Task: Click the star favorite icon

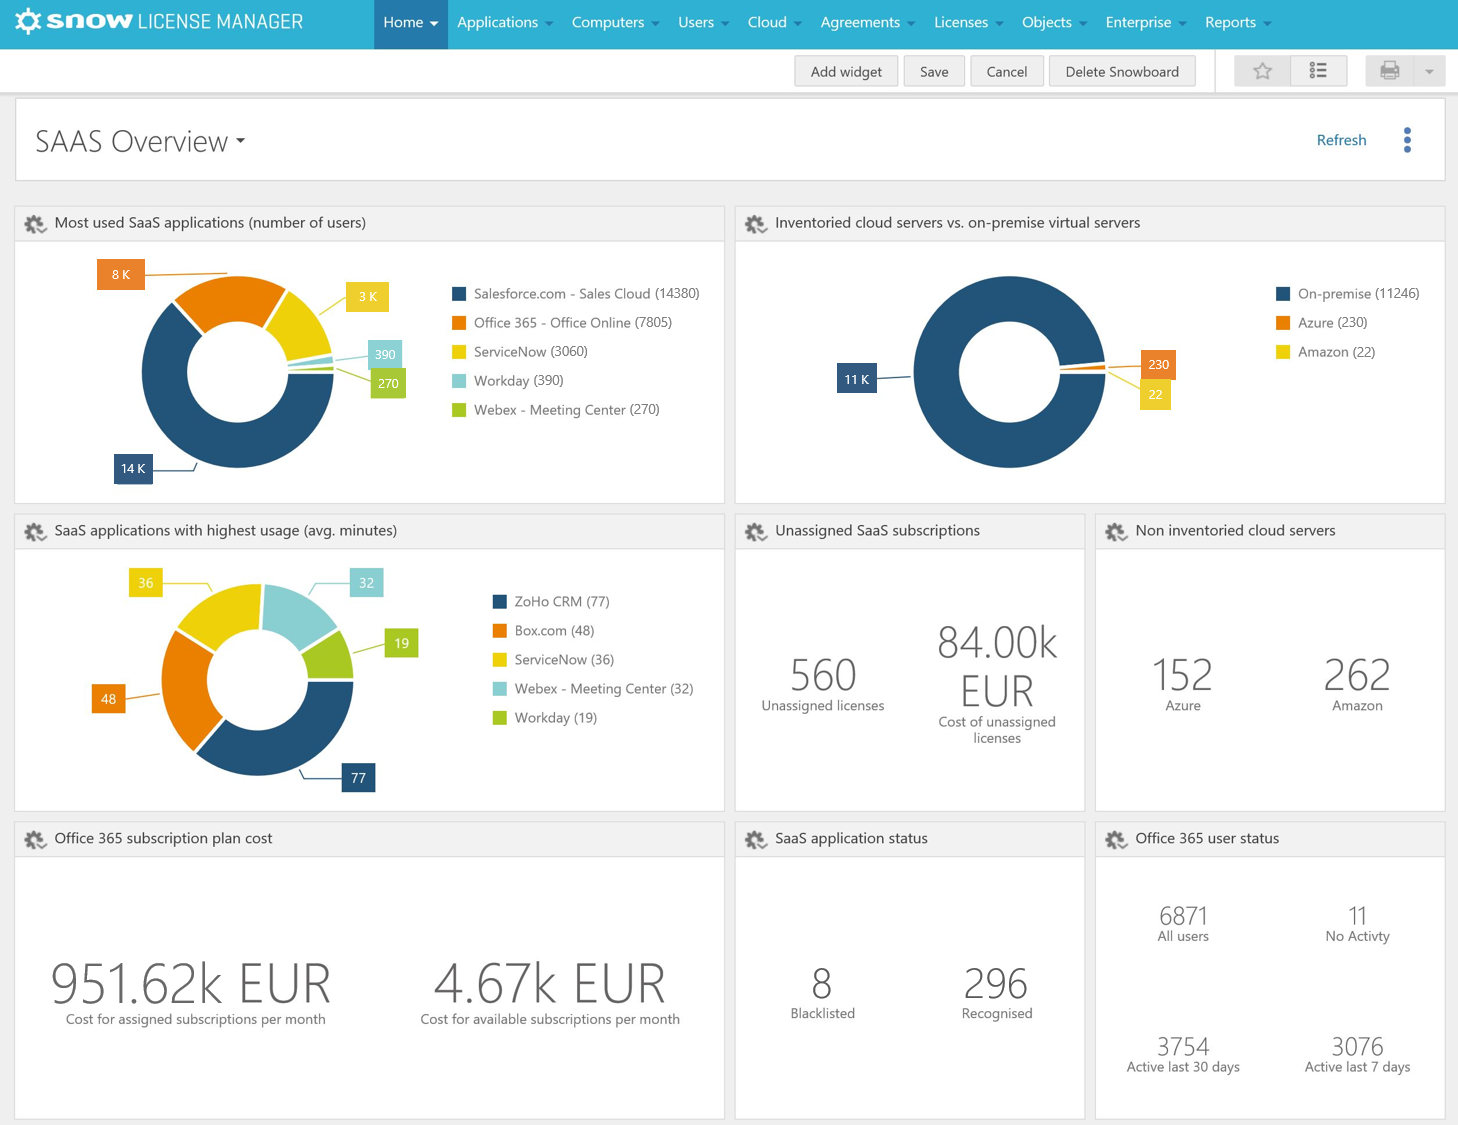Action: click(x=1262, y=71)
